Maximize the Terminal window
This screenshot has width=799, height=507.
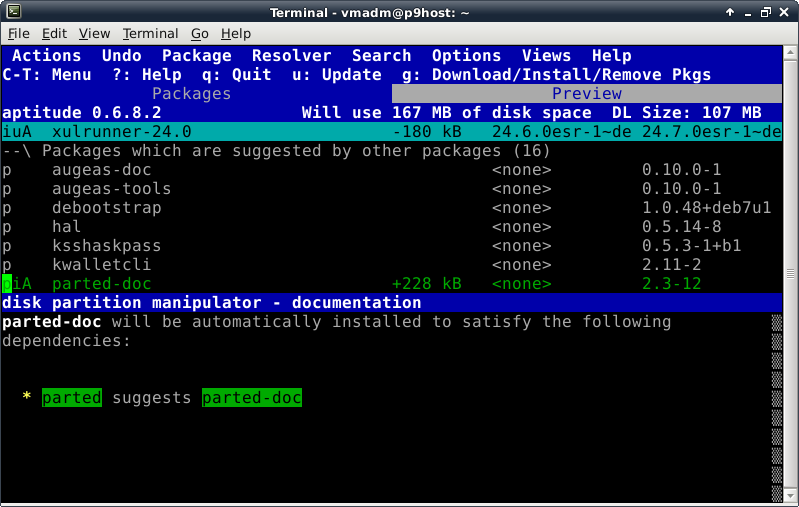pos(767,12)
